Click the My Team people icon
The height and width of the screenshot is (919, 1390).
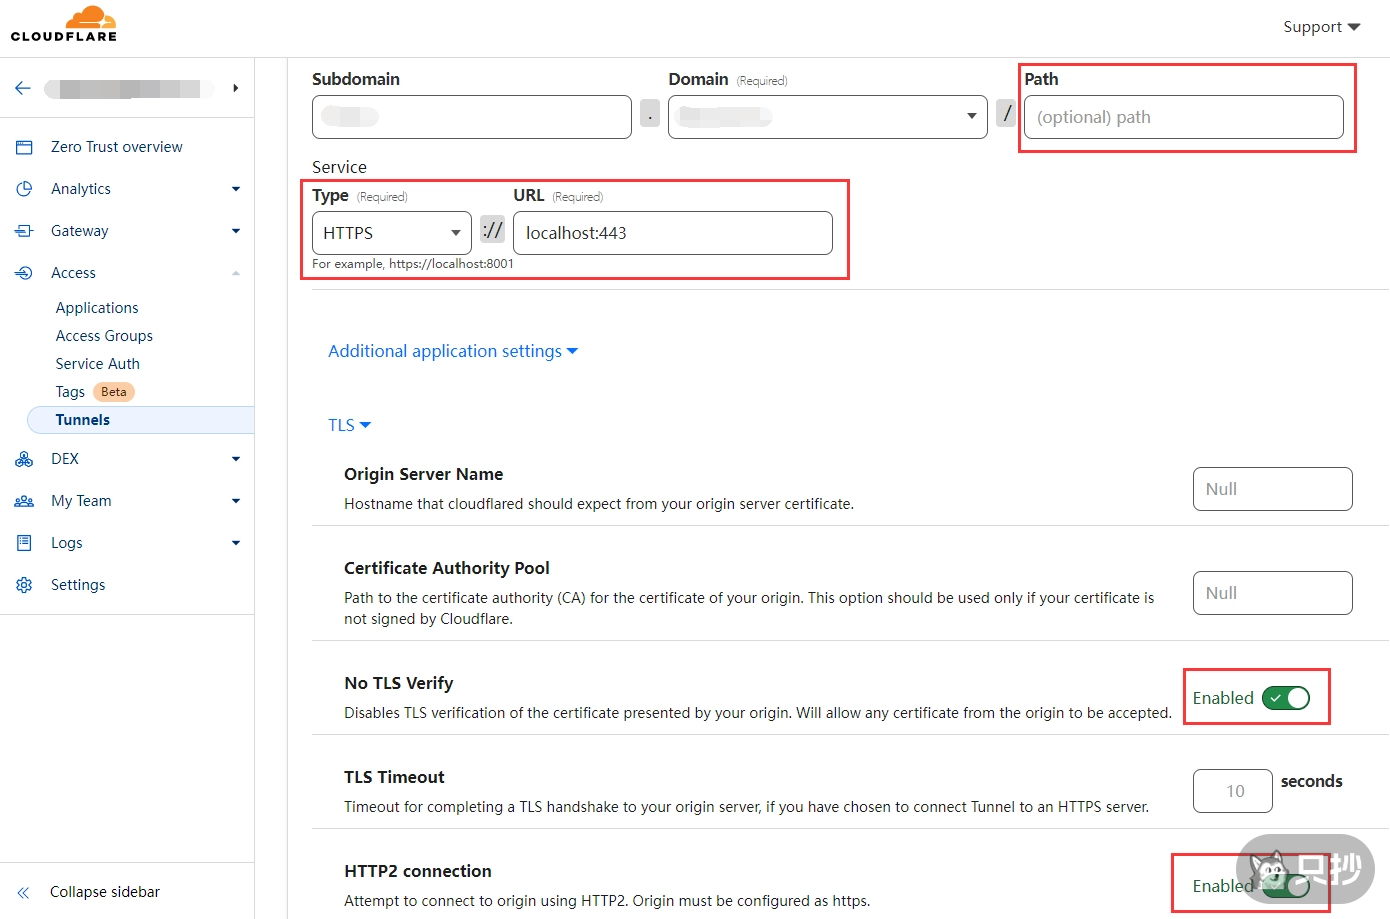pyautogui.click(x=24, y=501)
